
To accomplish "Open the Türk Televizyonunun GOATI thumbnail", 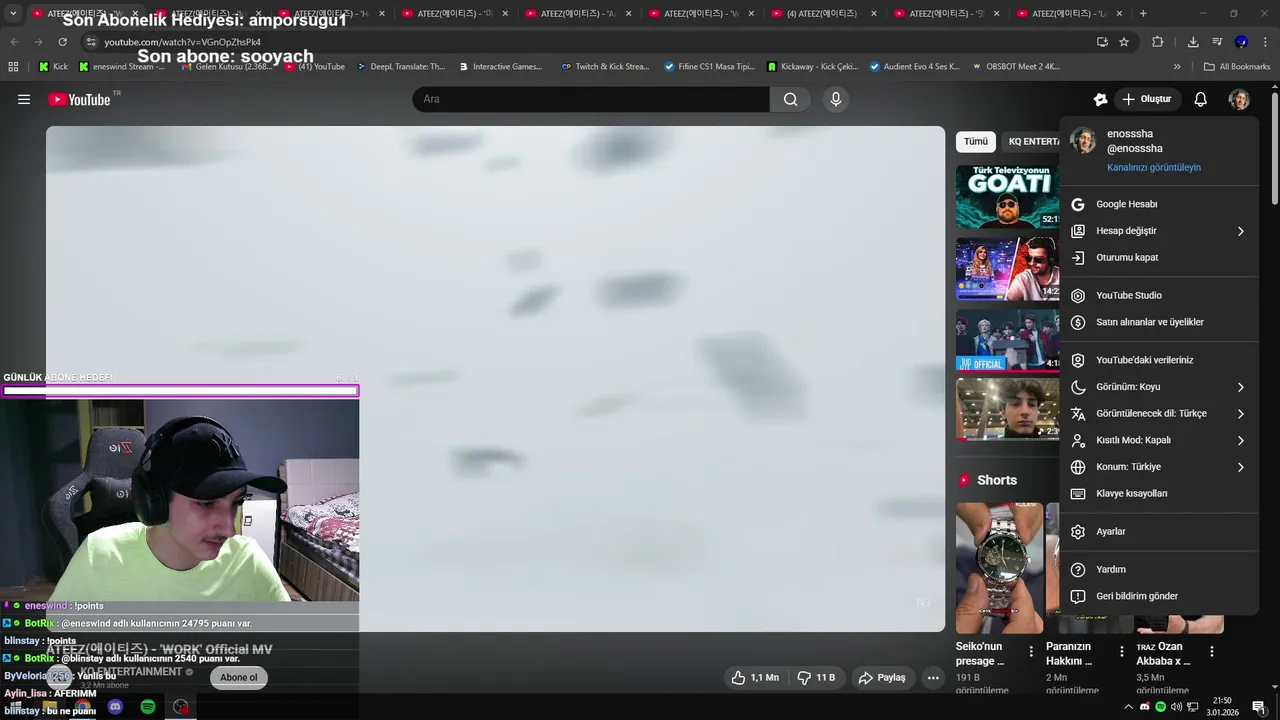I will pos(1007,197).
